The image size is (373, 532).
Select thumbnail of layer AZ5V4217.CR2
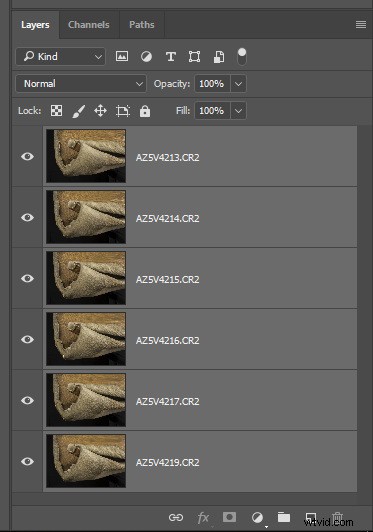(x=86, y=400)
